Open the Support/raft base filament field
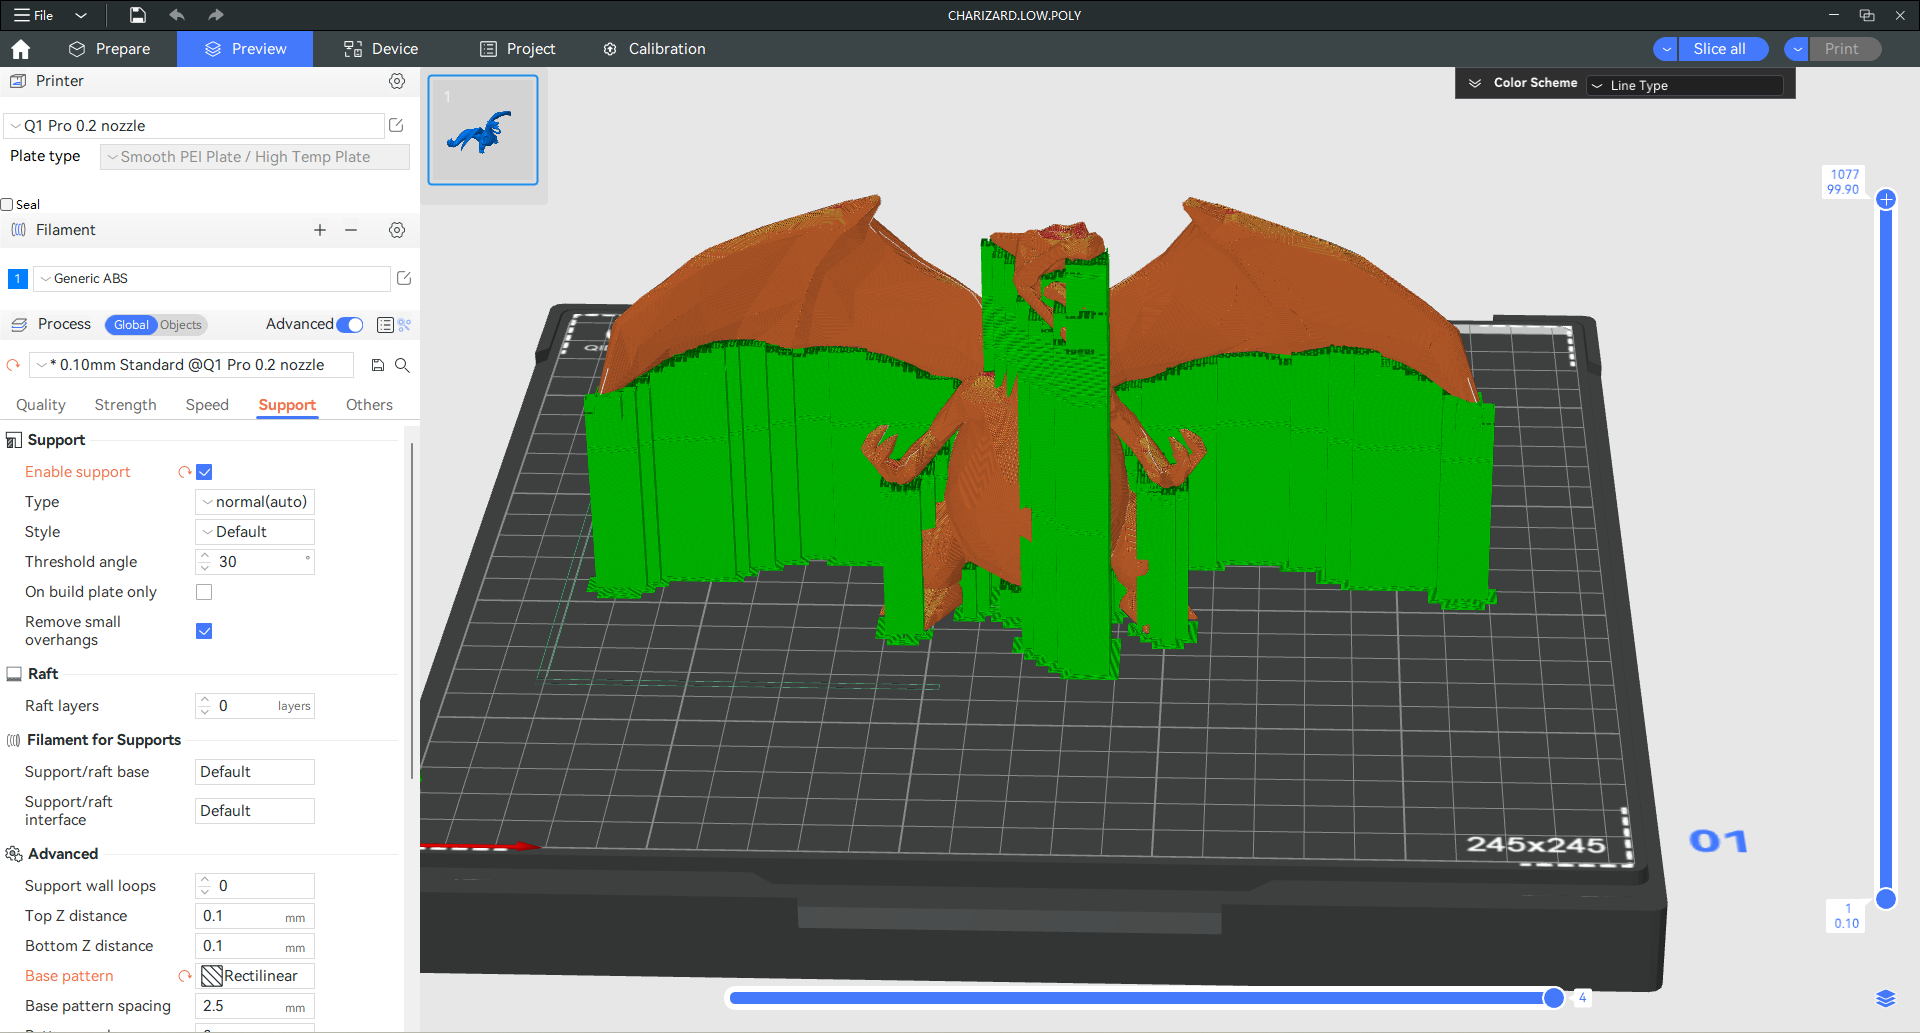1920x1033 pixels. point(255,772)
